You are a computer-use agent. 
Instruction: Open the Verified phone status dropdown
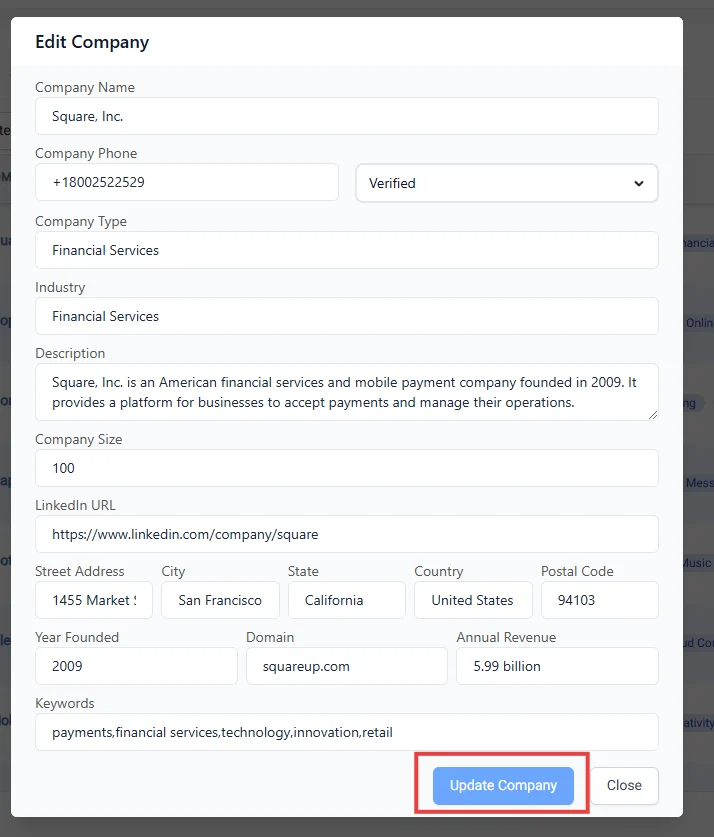[x=507, y=183]
